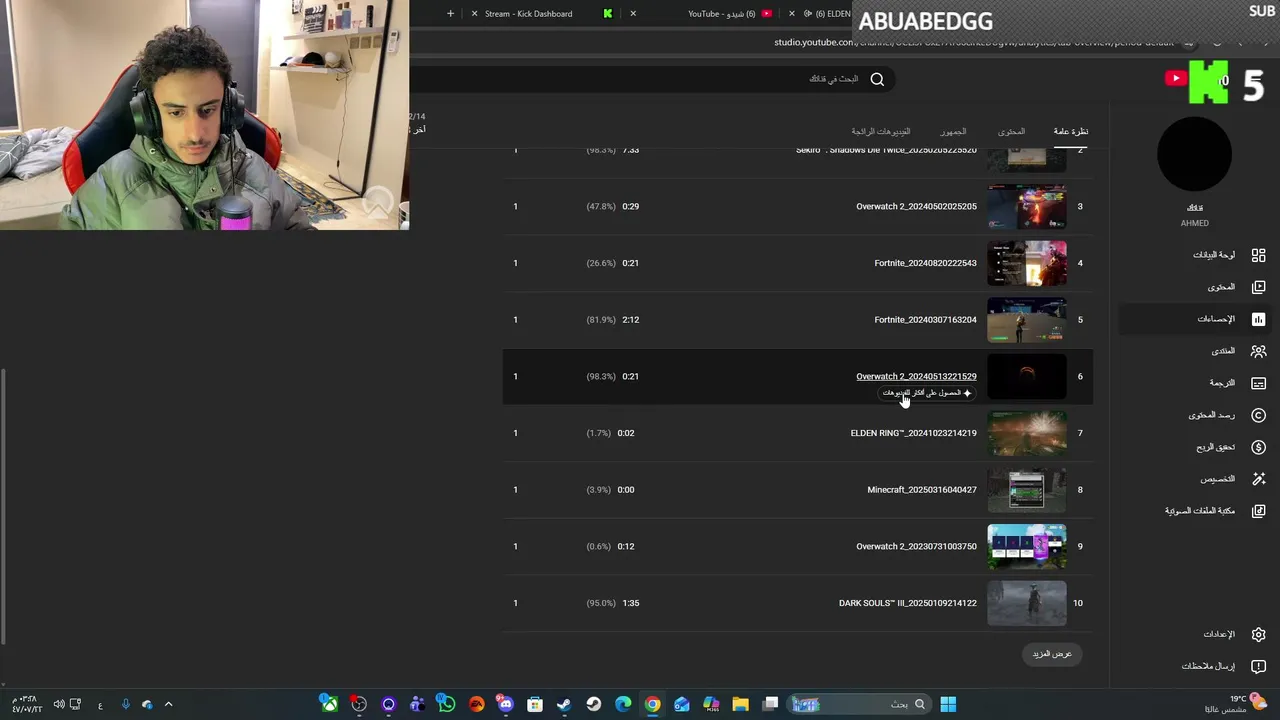Click thumbnail of Overwatch 2 video ranked 9
The image size is (1280, 720).
(1027, 546)
